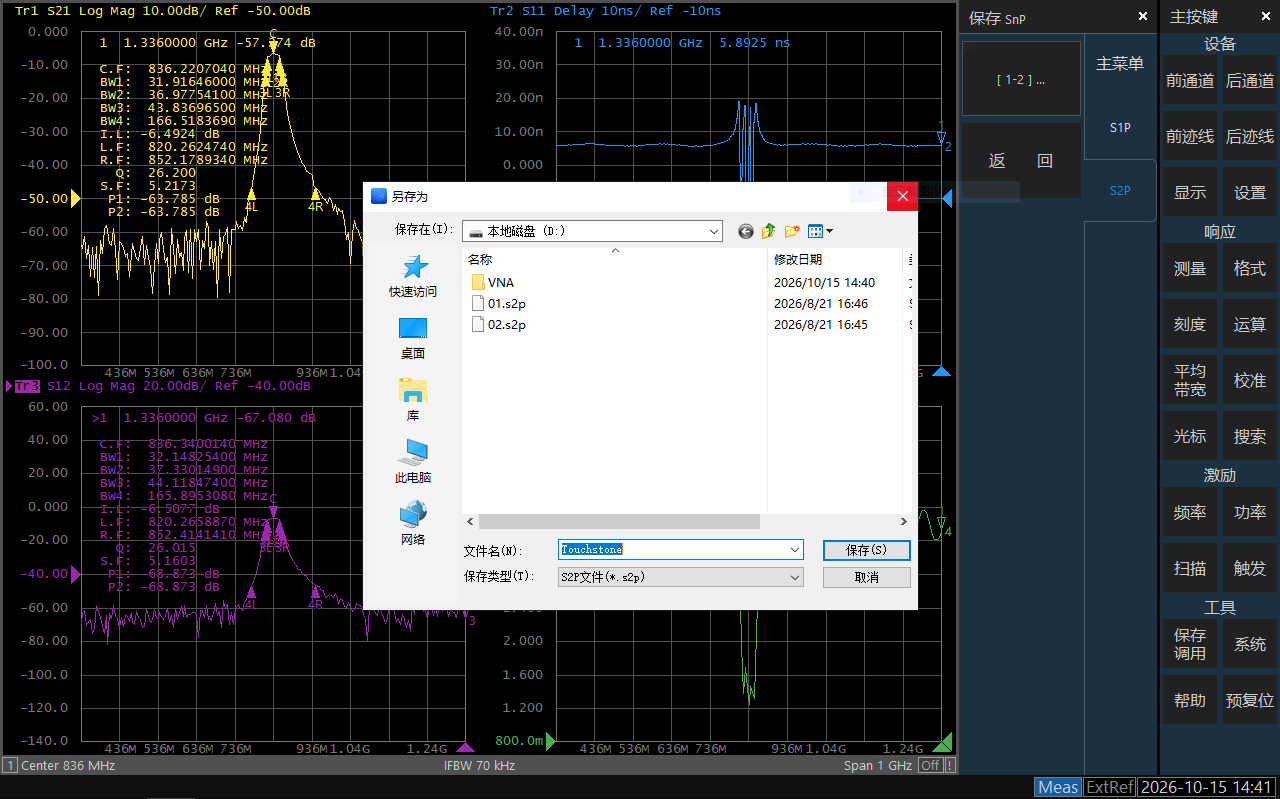This screenshot has width=1280, height=799.
Task: Open the view menu icon in dialog
Action: (820, 231)
